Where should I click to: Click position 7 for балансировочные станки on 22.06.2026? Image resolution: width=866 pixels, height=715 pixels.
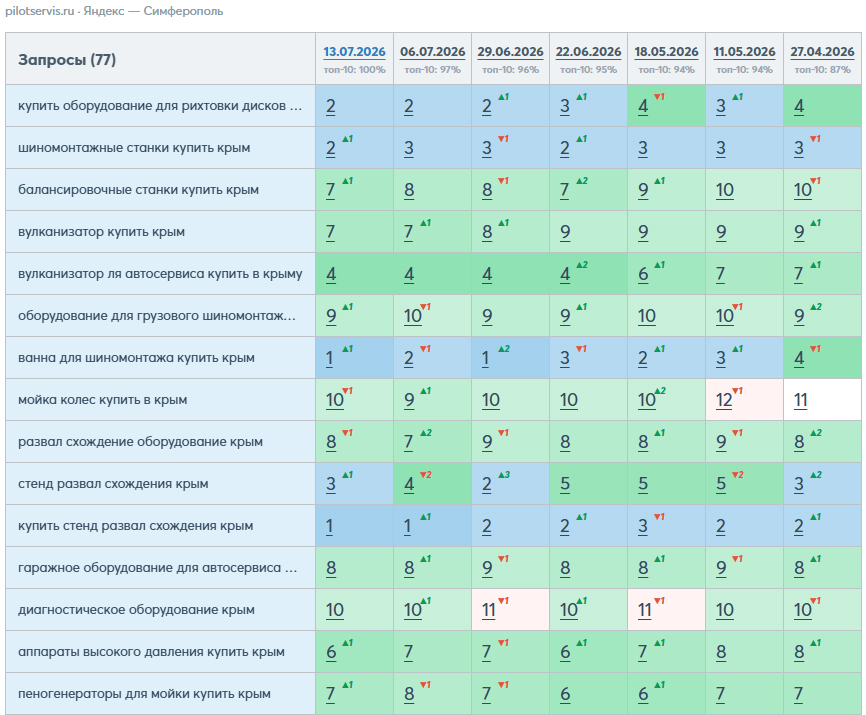tap(564, 190)
